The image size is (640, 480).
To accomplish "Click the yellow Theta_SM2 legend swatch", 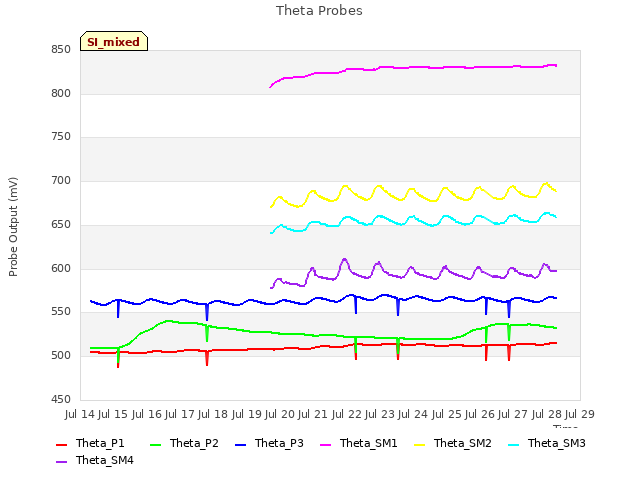I will point(420,444).
